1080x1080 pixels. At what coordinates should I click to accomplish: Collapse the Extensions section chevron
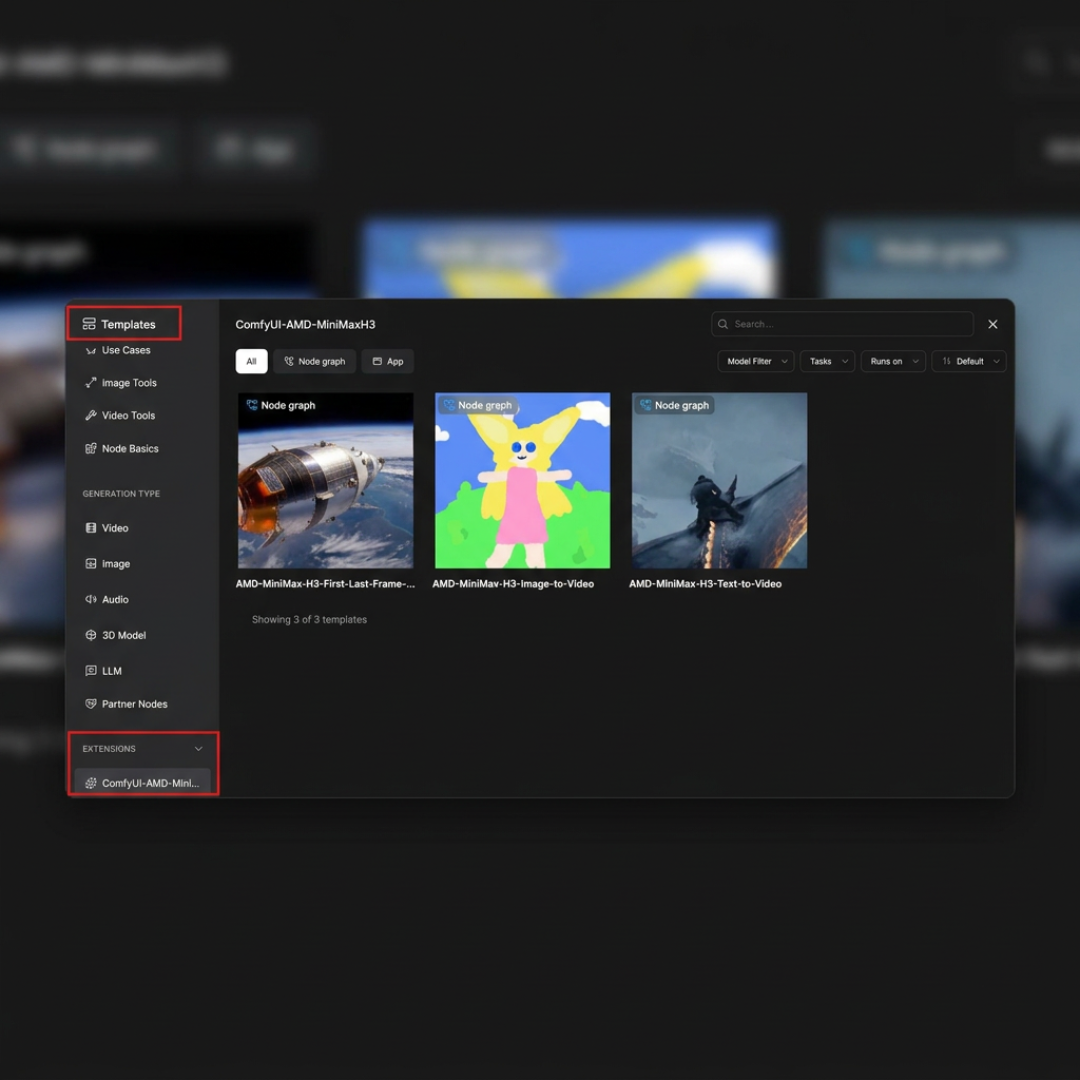[x=198, y=749]
